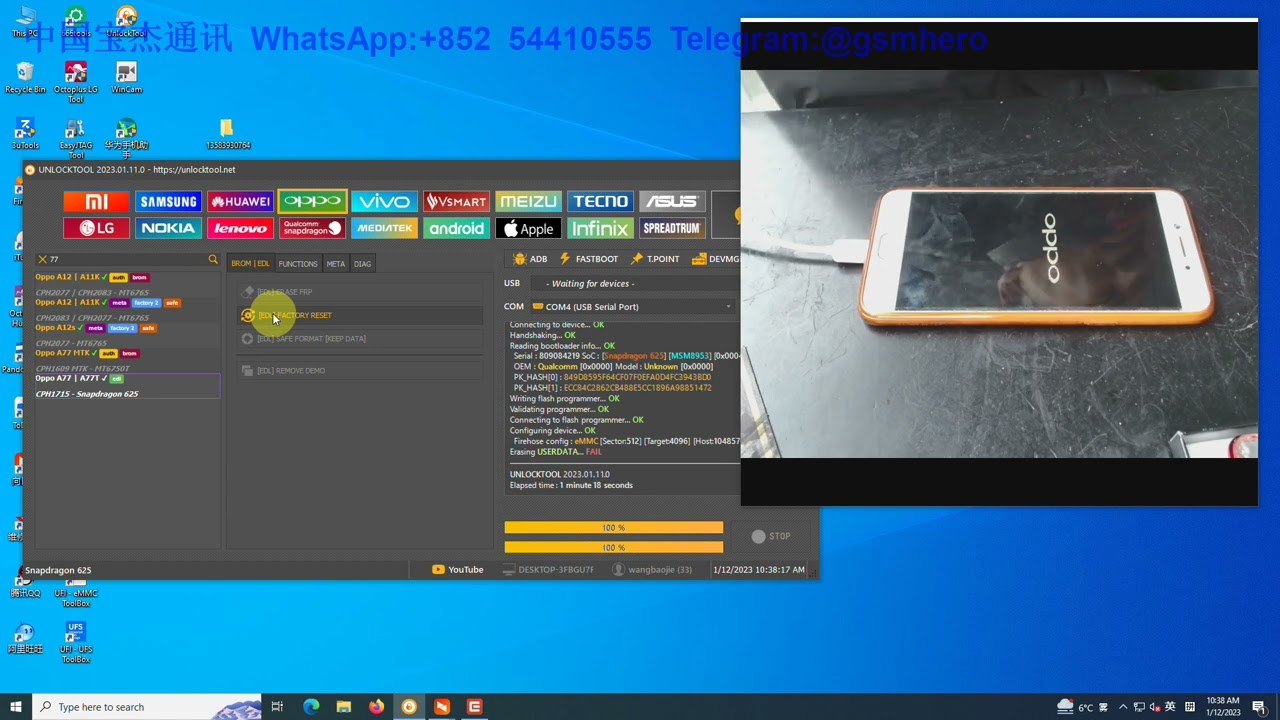The image size is (1280, 720).
Task: Open the WinCam desktop shortcut
Action: [x=126, y=78]
